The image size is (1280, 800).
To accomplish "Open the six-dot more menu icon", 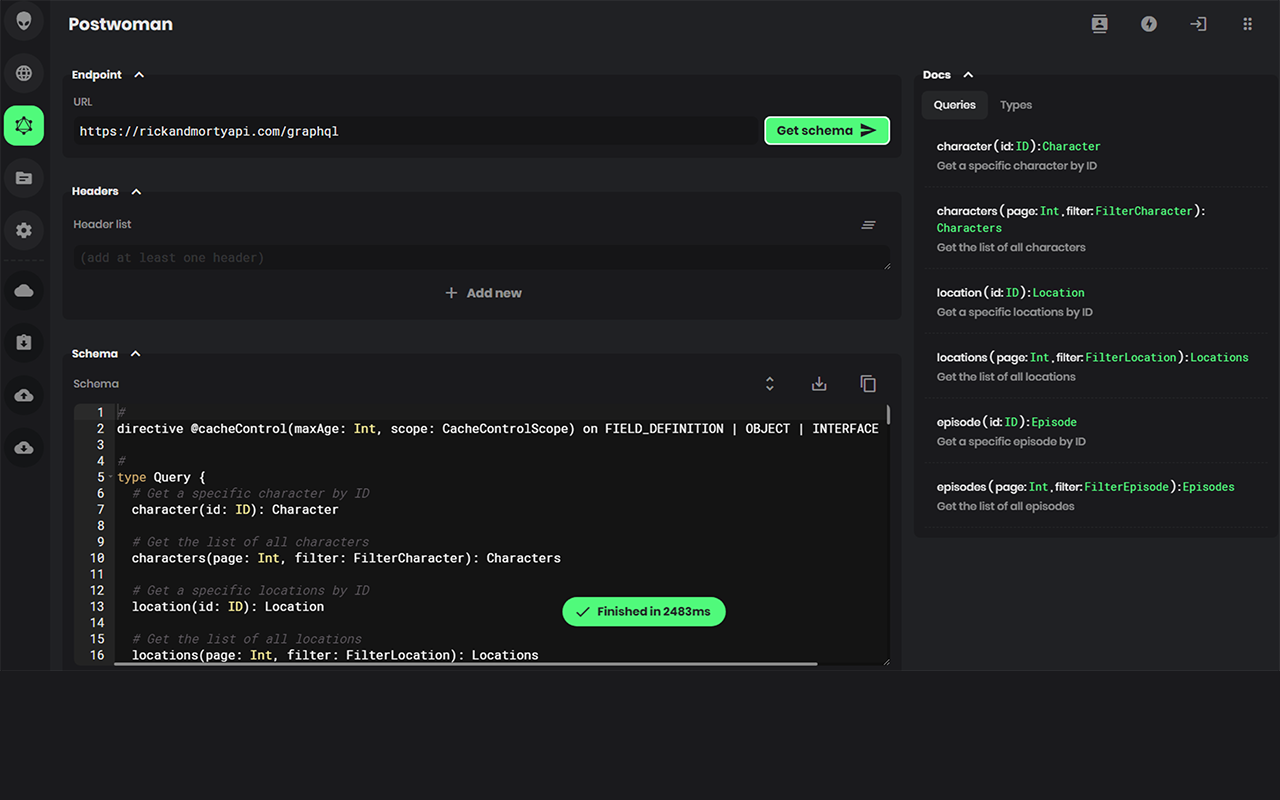I will (1247, 24).
